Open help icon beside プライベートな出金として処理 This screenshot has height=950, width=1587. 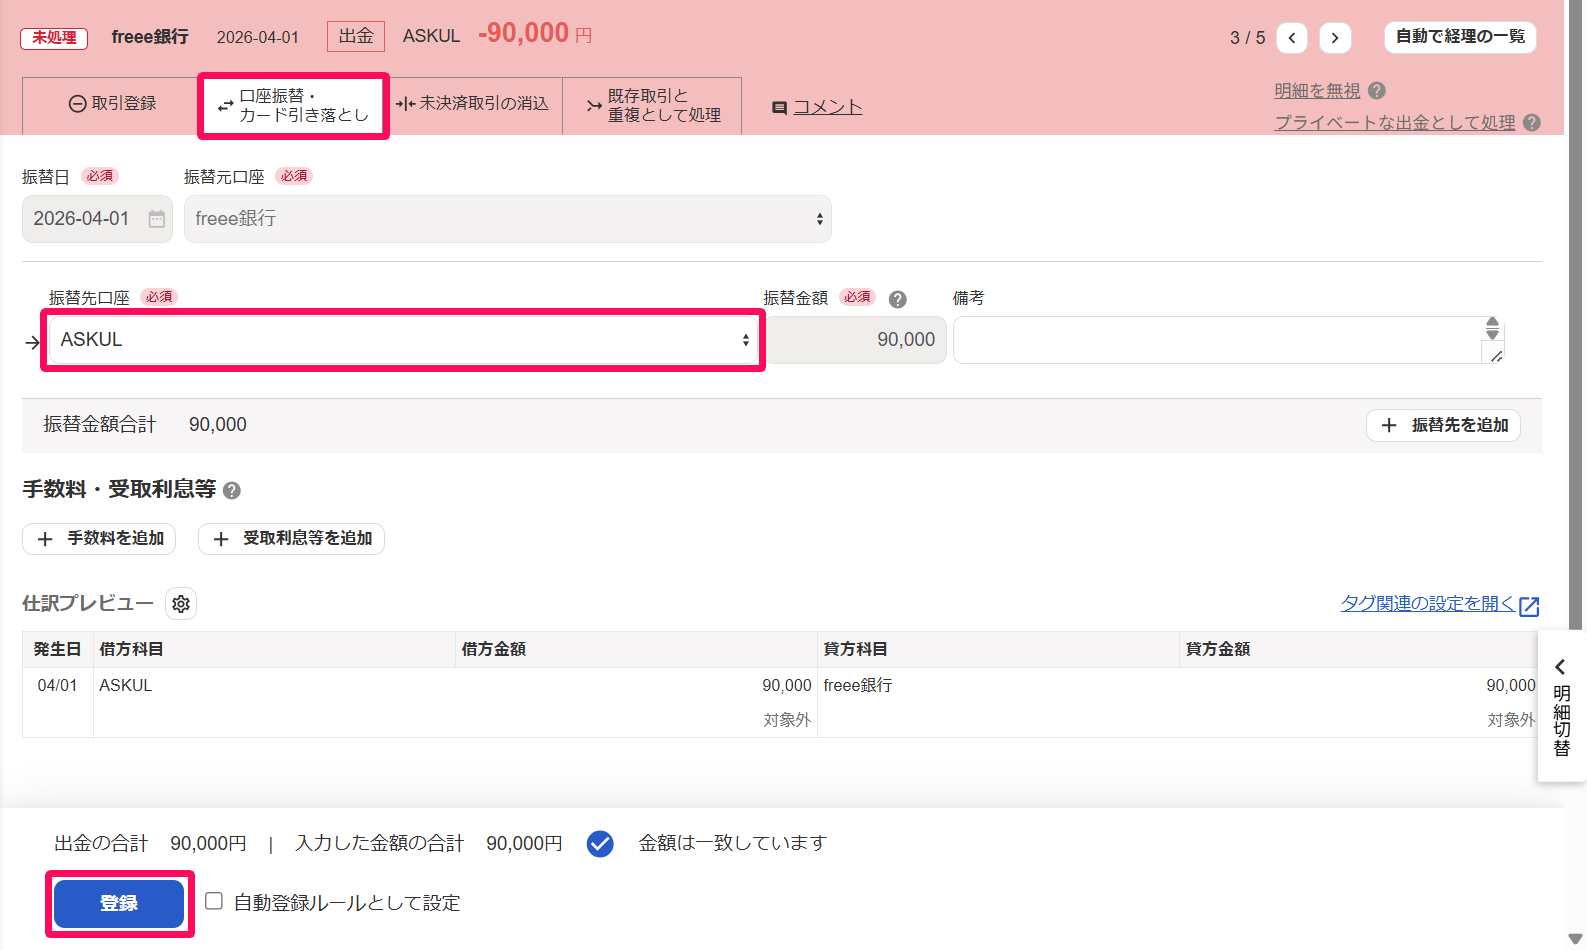[x=1532, y=123]
